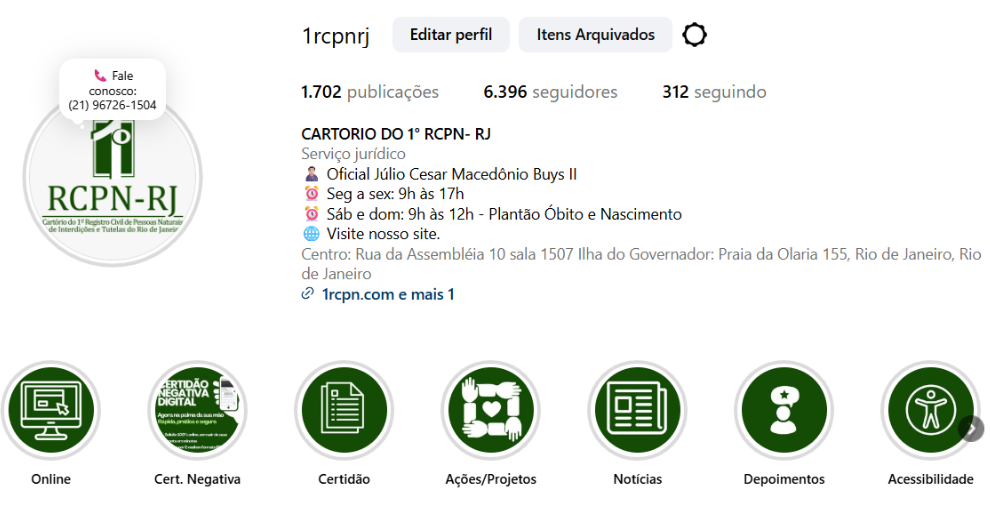Open the Notícias newspaper highlight
This screenshot has height=507, width=990.
click(x=637, y=410)
